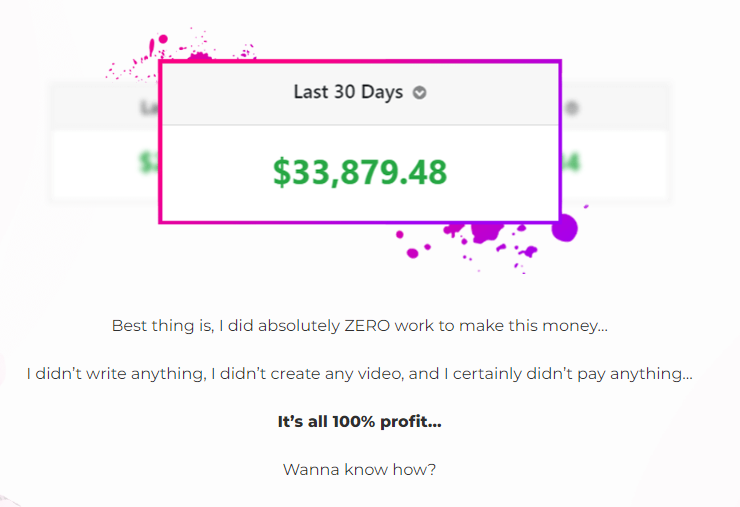The image size is (740, 507).
Task: Click the $33,879.48 earnings amount
Action: pyautogui.click(x=360, y=172)
